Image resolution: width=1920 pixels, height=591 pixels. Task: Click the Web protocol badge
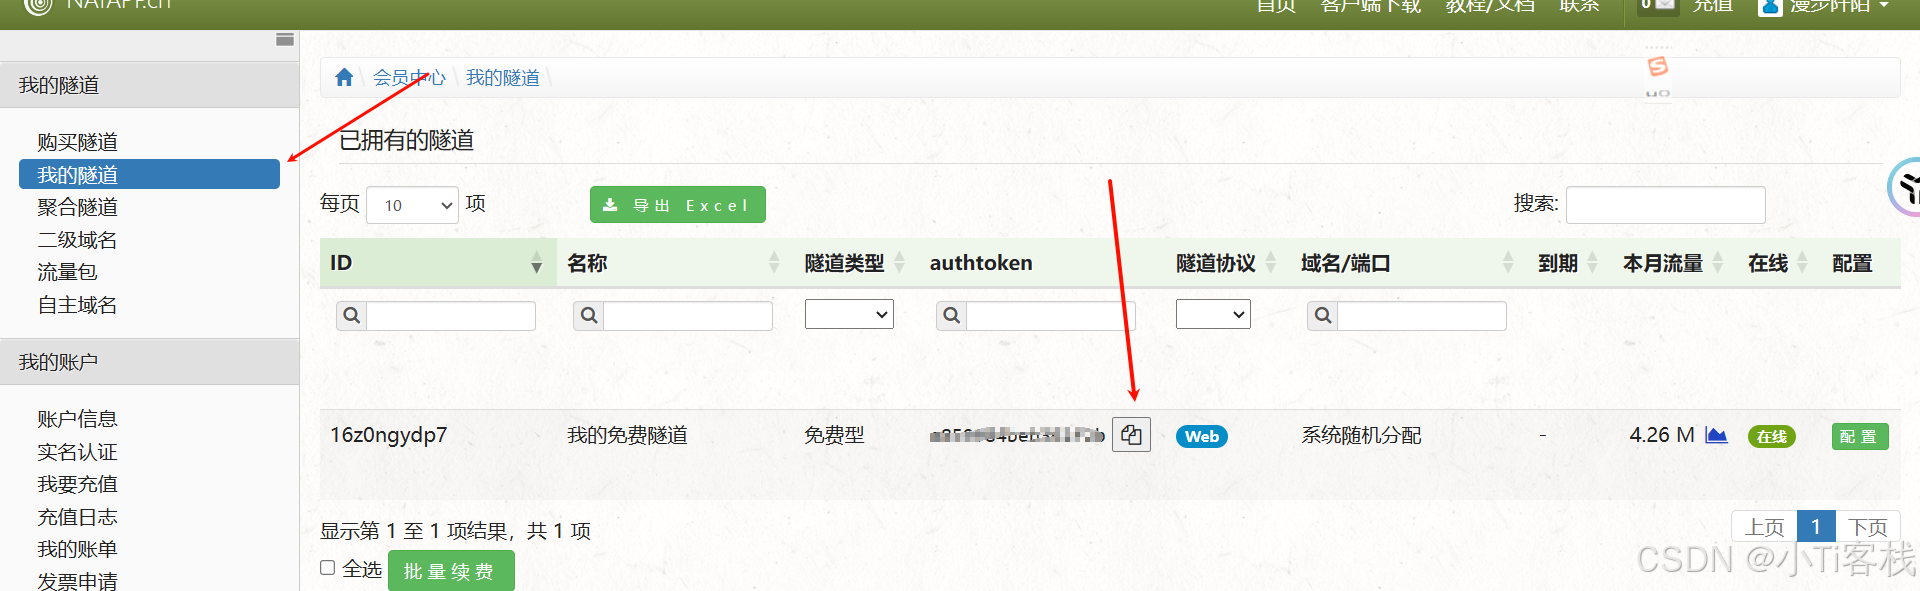[x=1202, y=436]
